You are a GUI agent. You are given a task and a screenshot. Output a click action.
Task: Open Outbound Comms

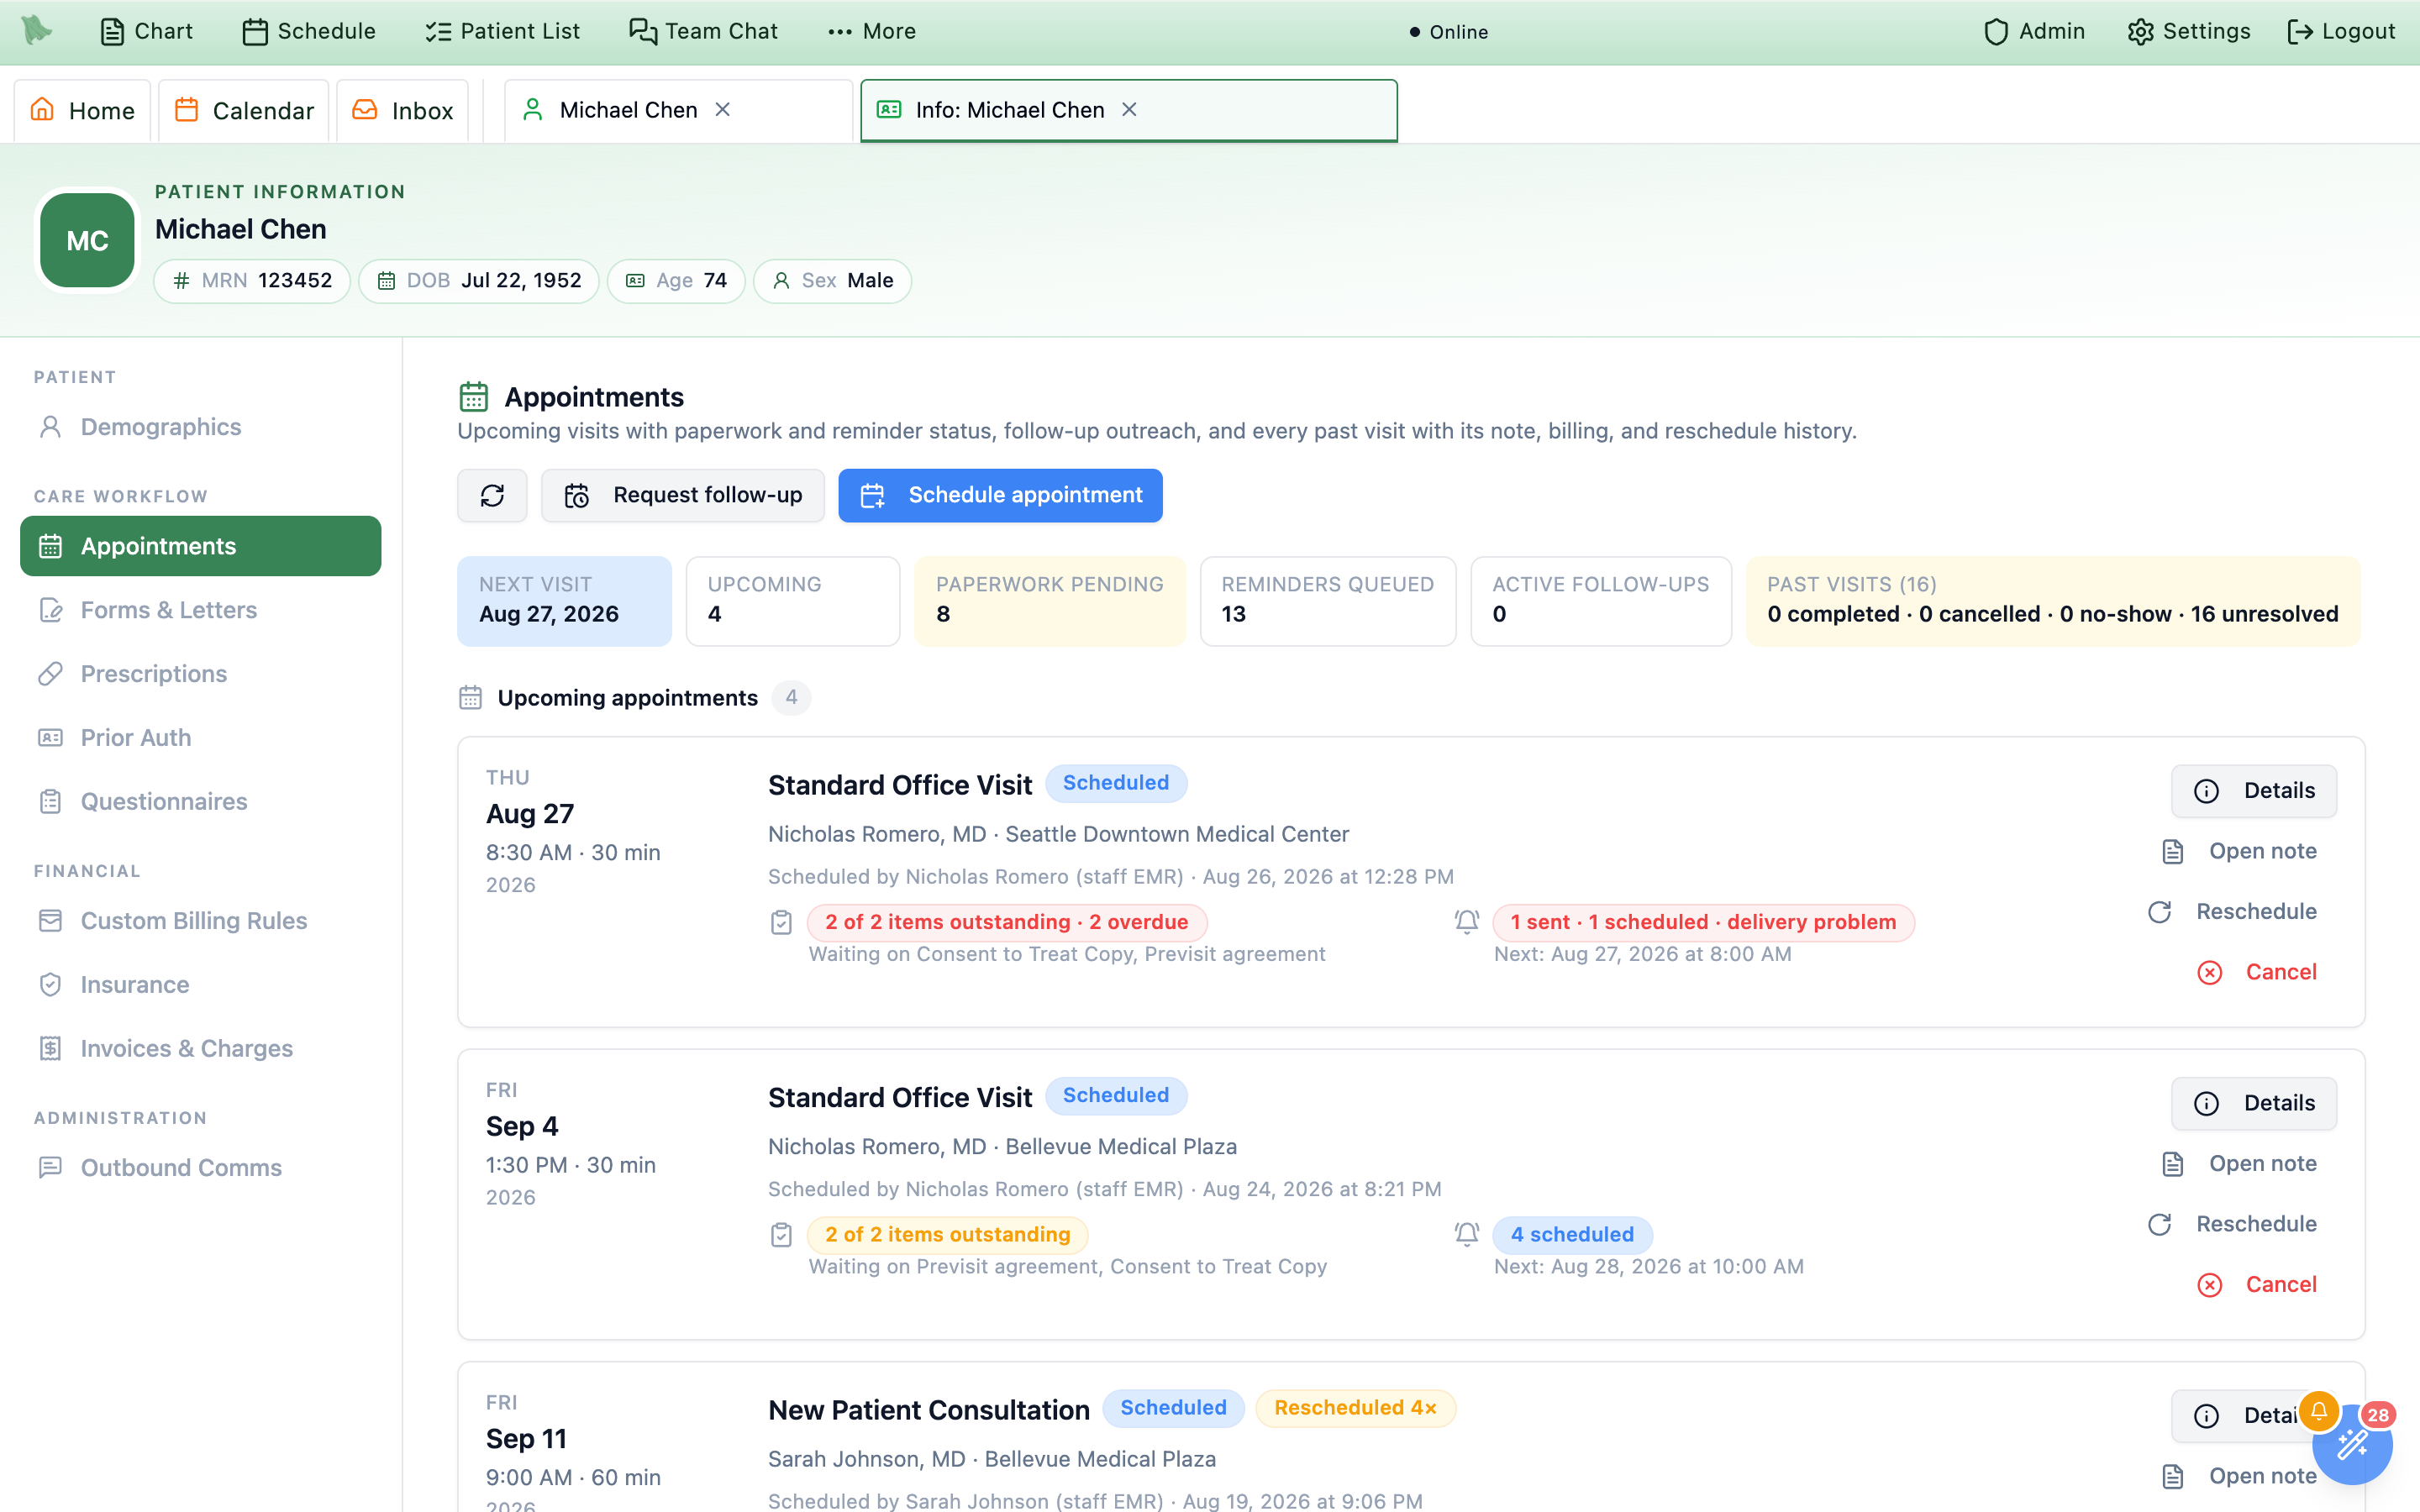(200, 1168)
